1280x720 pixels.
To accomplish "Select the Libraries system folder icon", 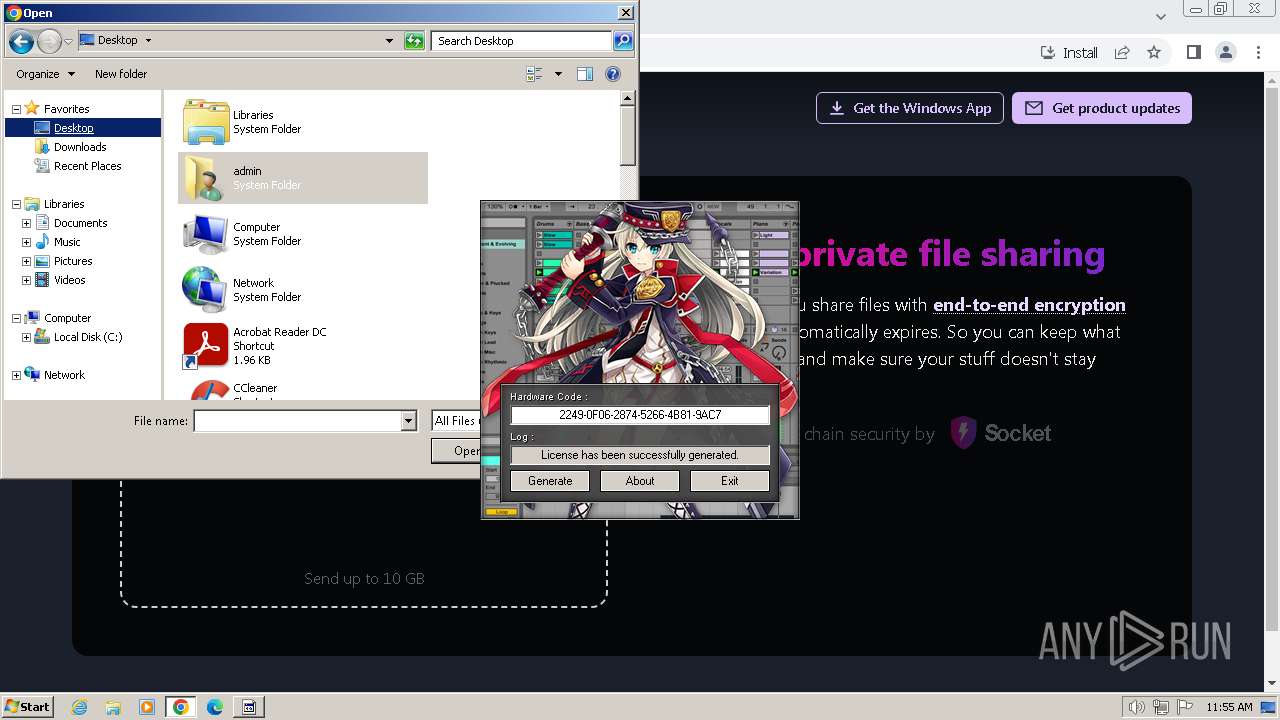I will [x=206, y=122].
